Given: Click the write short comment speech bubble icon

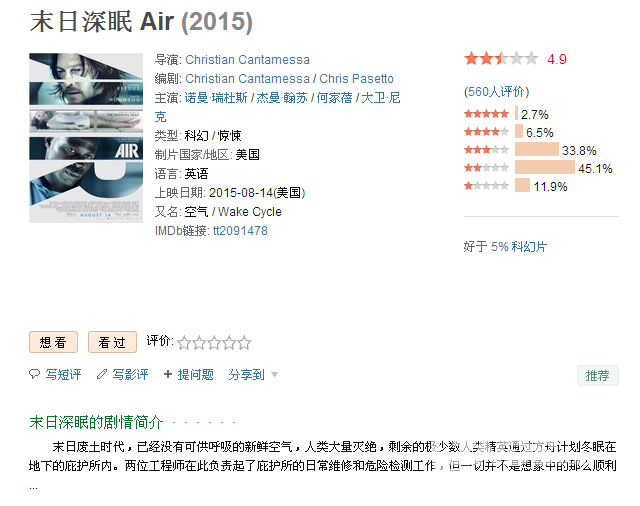Looking at the screenshot, I should [x=35, y=375].
